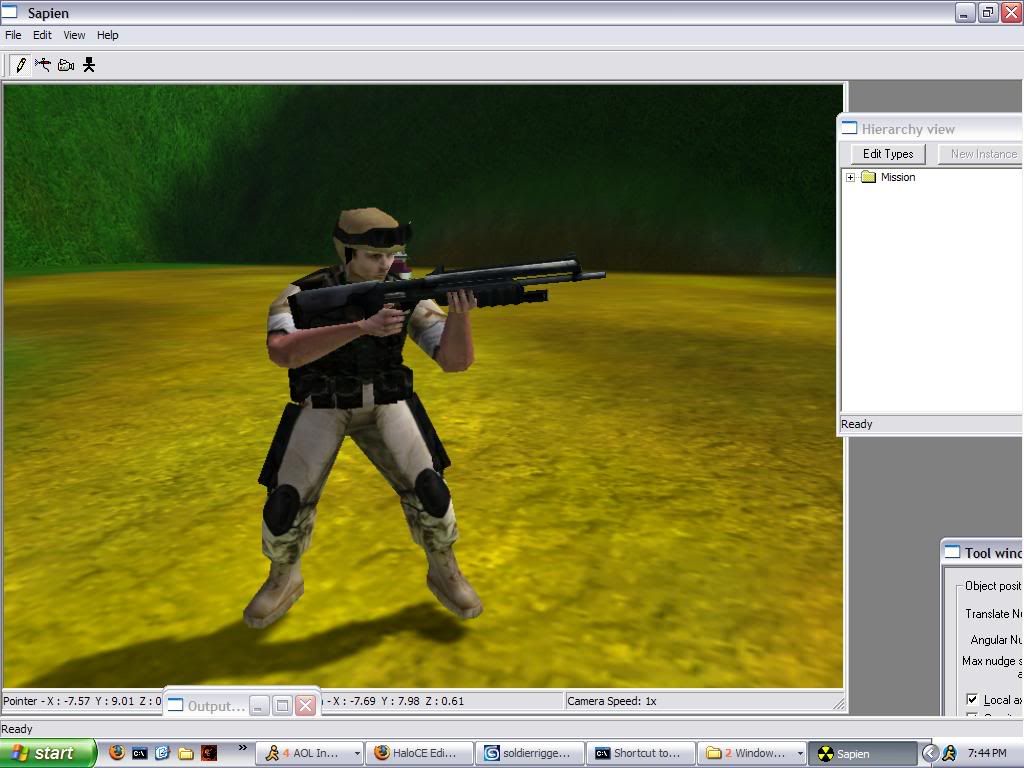This screenshot has height=768, width=1024.
Task: Open the File menu
Action: (13, 35)
